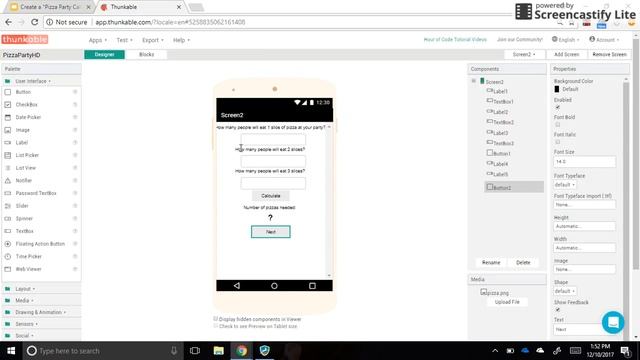Click the Task View taskbar icon

click(195, 351)
